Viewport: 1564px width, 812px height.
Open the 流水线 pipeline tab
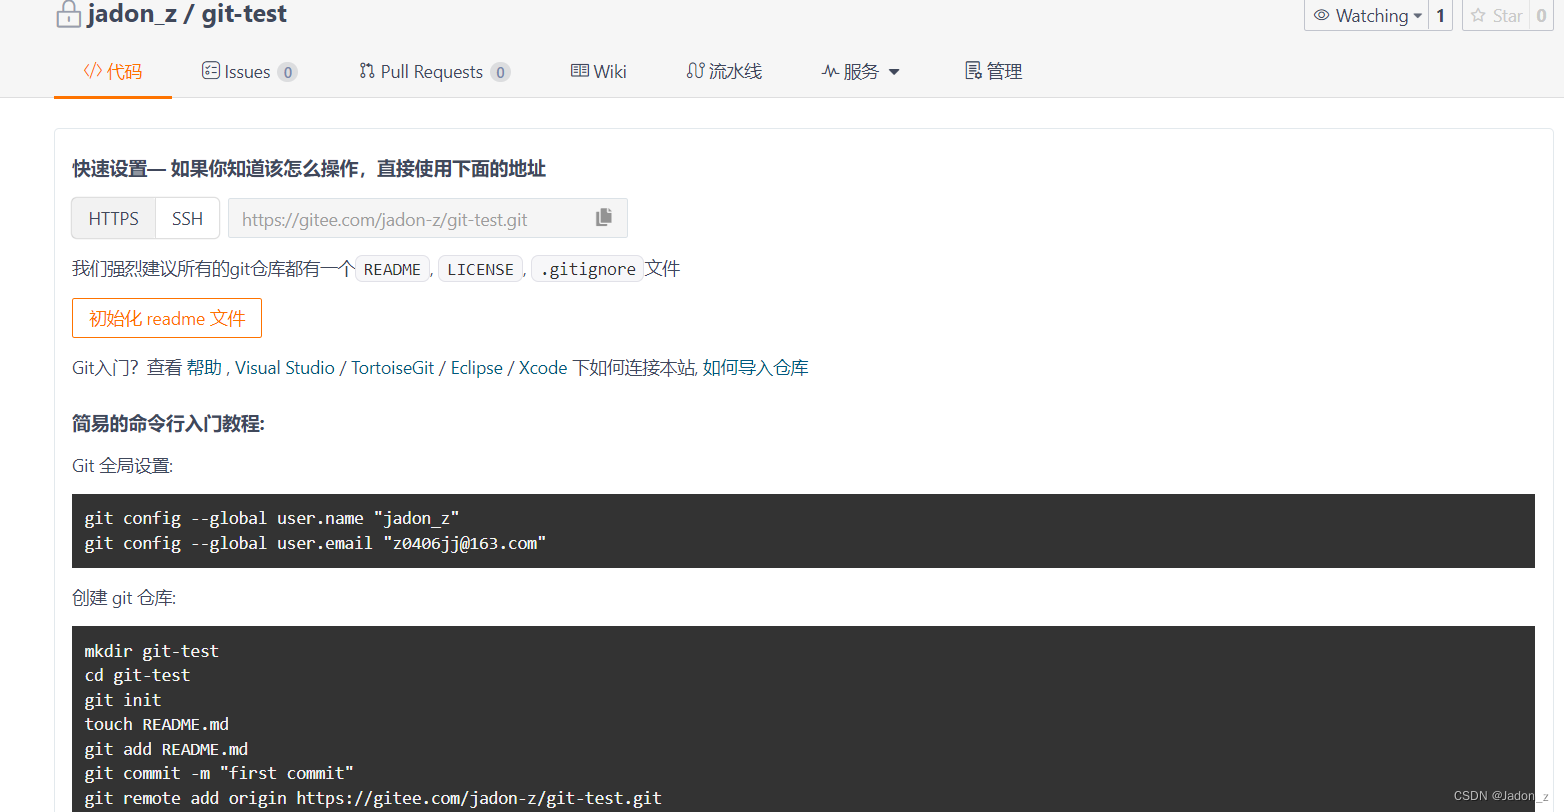[724, 71]
